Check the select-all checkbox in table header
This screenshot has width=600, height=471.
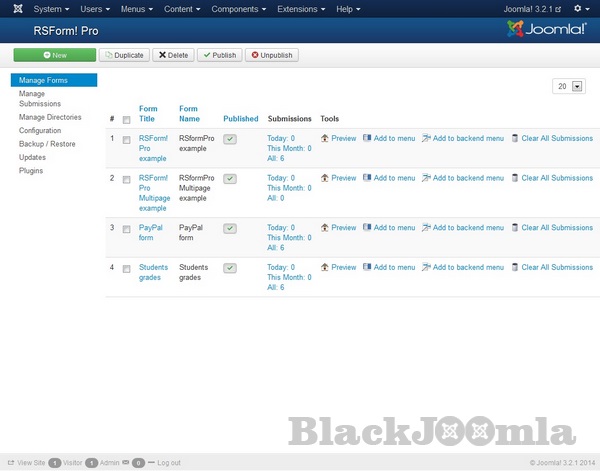click(126, 120)
